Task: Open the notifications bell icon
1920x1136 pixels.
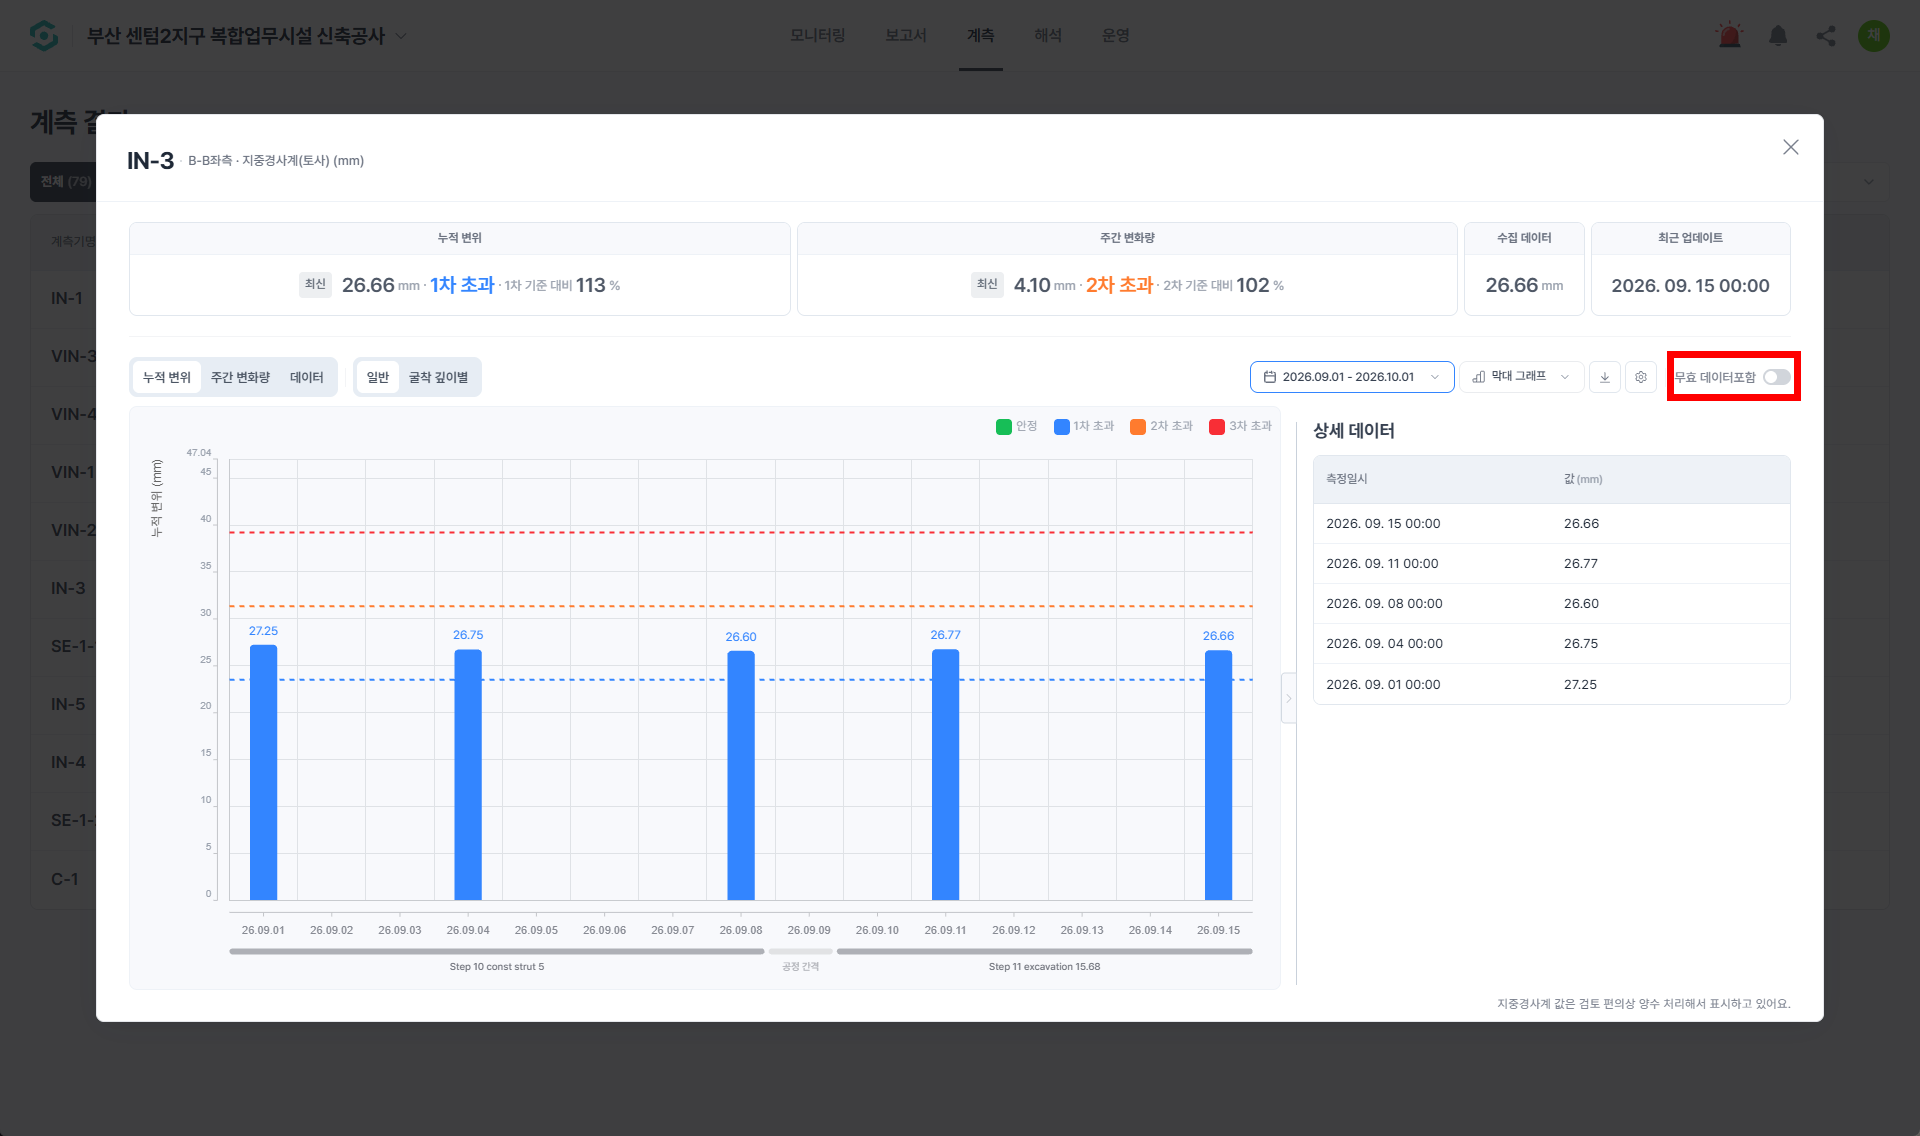Action: pos(1778,36)
